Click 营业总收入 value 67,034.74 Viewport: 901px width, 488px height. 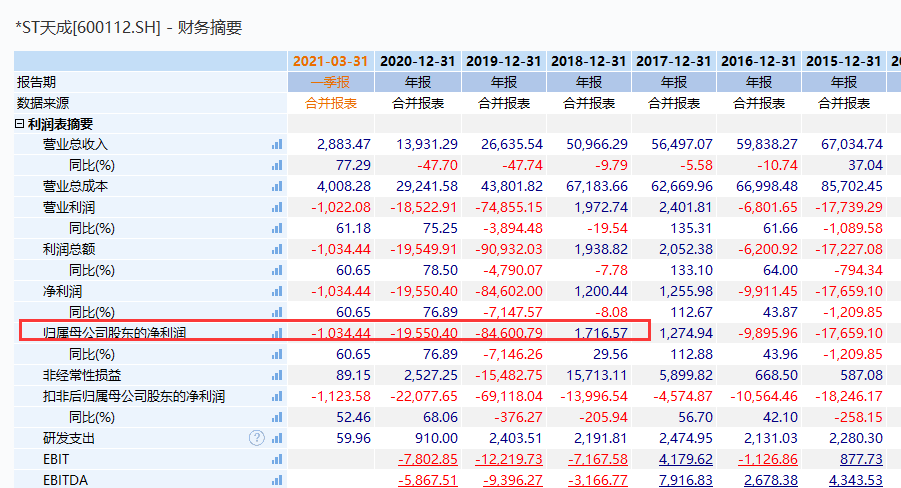click(852, 144)
